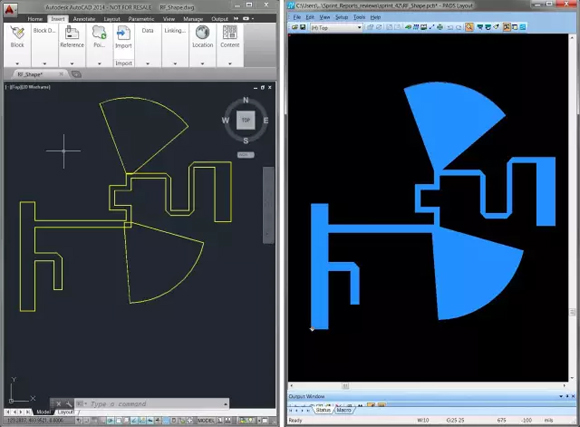The image size is (580, 427).
Task: Expand the command line history arrow
Action: click(225, 404)
